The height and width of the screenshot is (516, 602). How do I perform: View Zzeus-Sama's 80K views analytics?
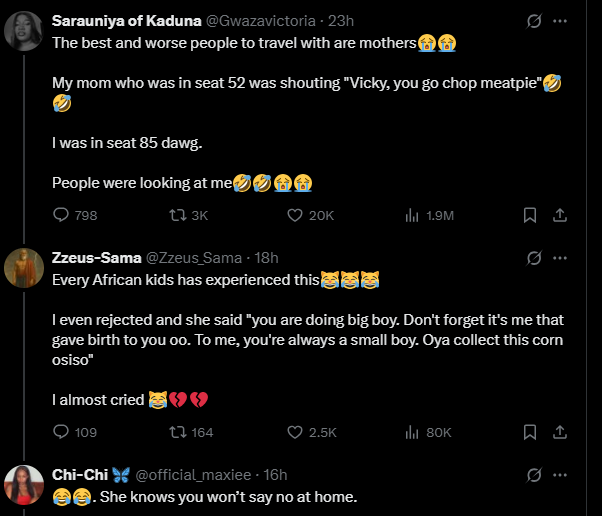[411, 432]
